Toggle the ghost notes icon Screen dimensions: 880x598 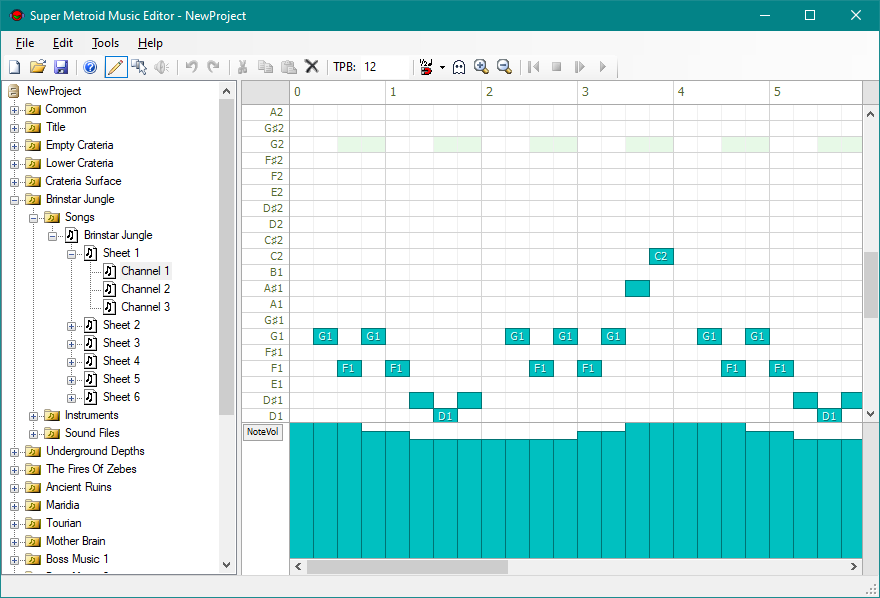459,67
